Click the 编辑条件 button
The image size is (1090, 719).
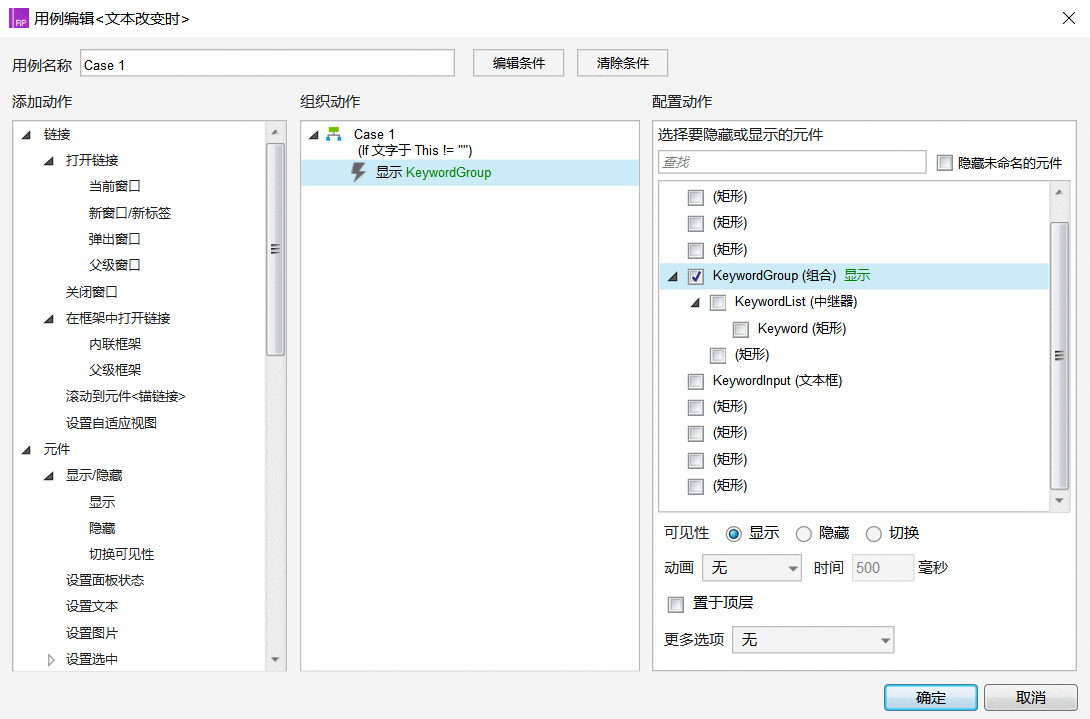click(519, 63)
